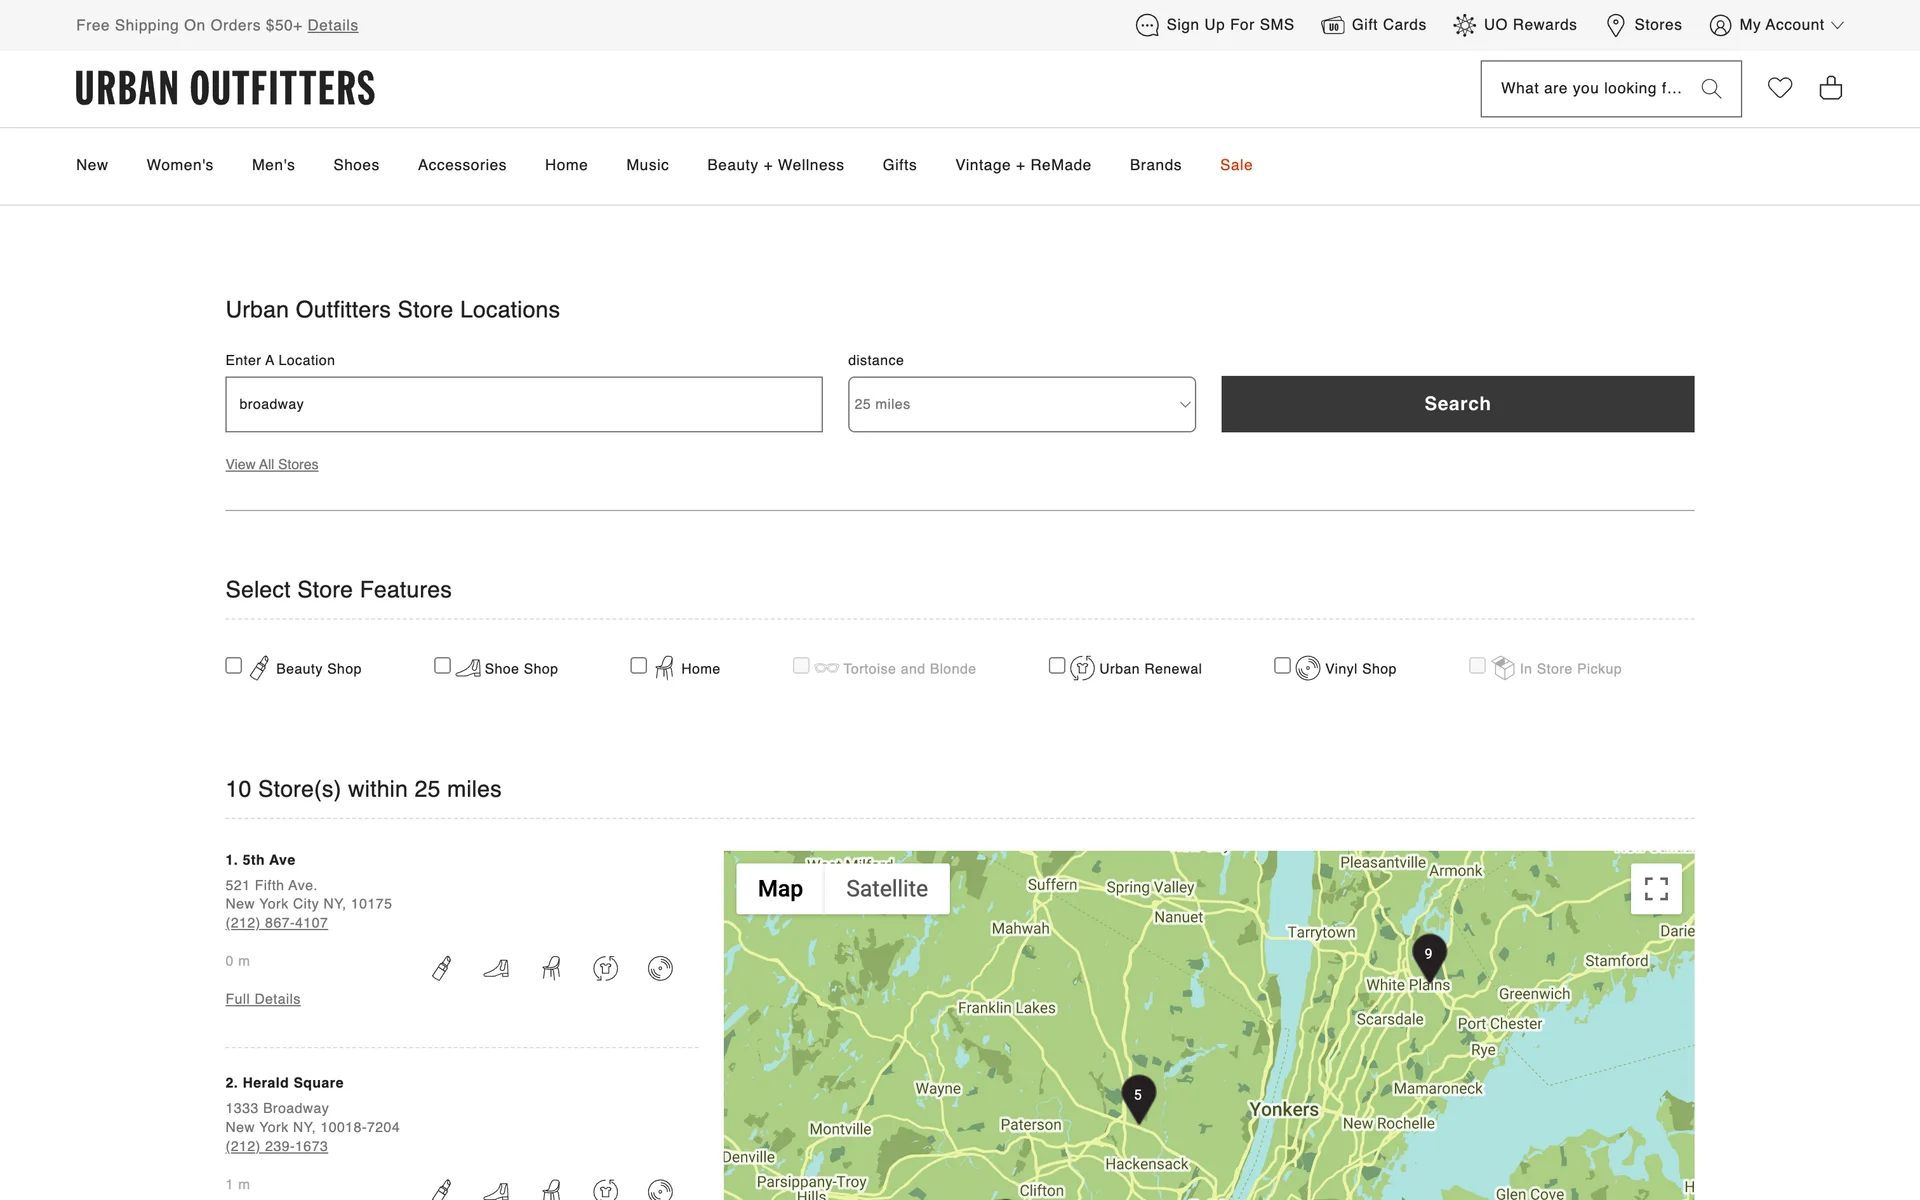
Task: Click the search magnifier icon
Action: point(1711,89)
